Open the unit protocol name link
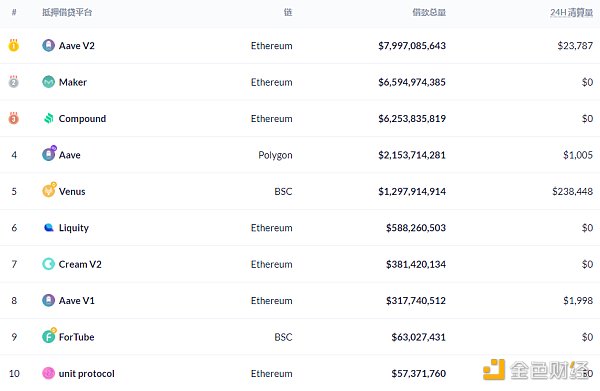Viewport: 600px width, 391px height. (86, 373)
